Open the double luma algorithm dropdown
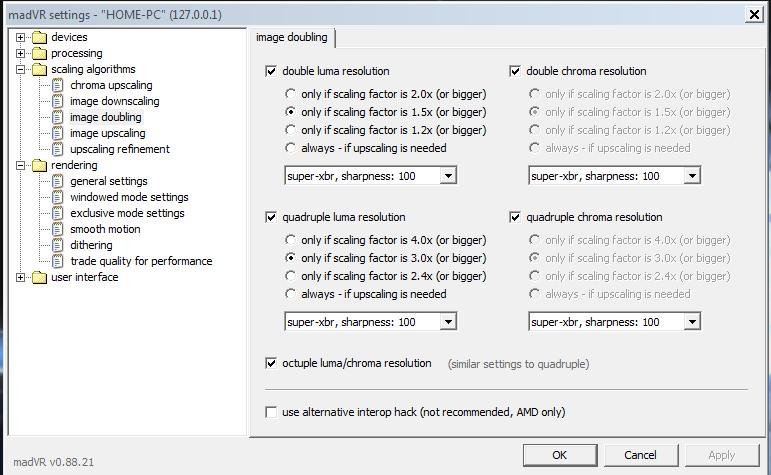 (x=448, y=176)
